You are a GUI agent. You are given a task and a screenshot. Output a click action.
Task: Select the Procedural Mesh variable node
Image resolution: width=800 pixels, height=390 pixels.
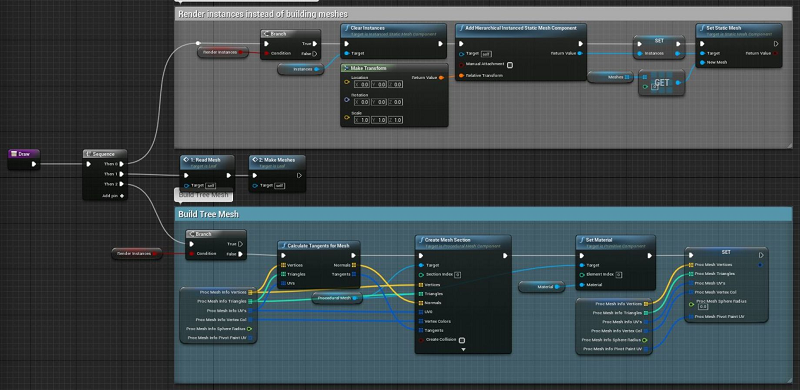point(337,298)
